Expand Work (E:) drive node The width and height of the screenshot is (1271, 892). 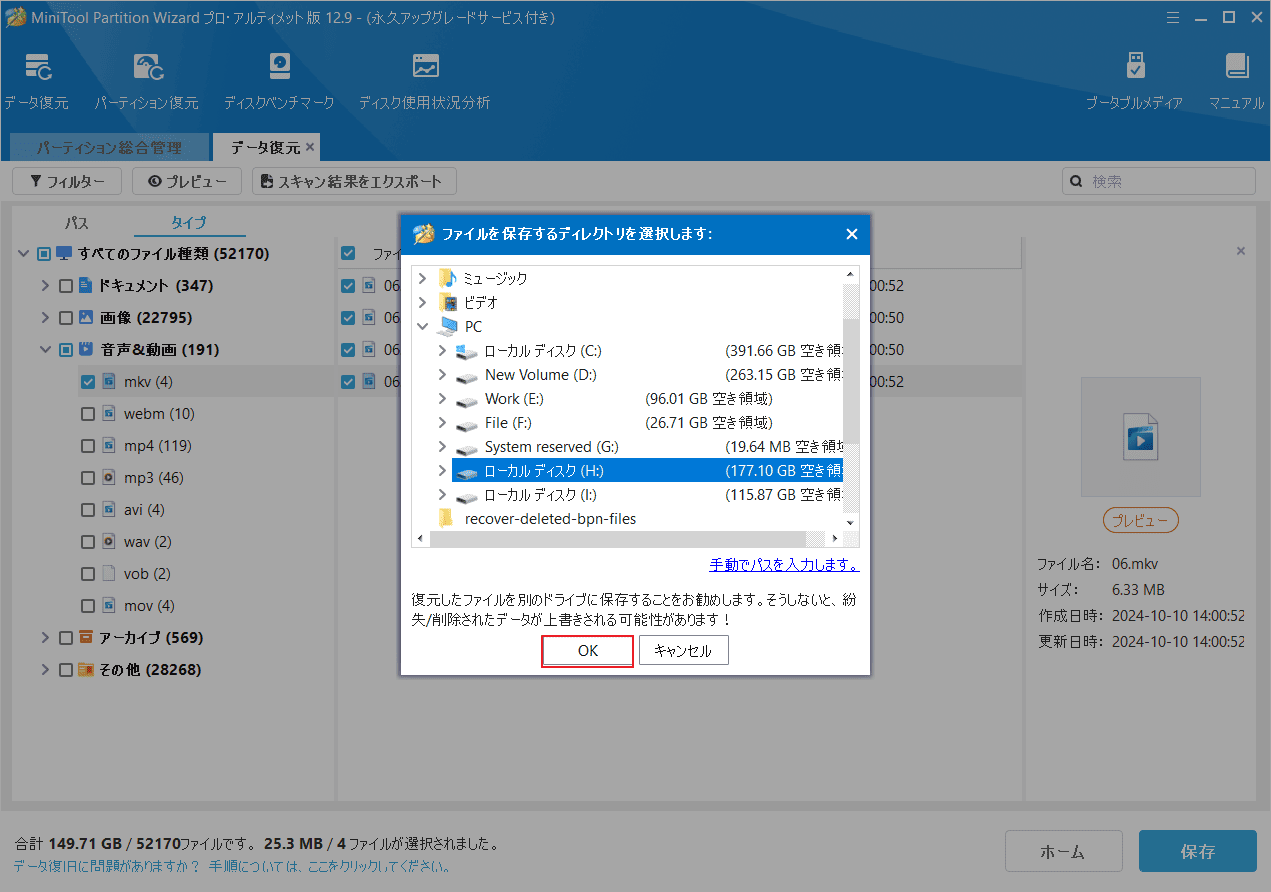[442, 399]
